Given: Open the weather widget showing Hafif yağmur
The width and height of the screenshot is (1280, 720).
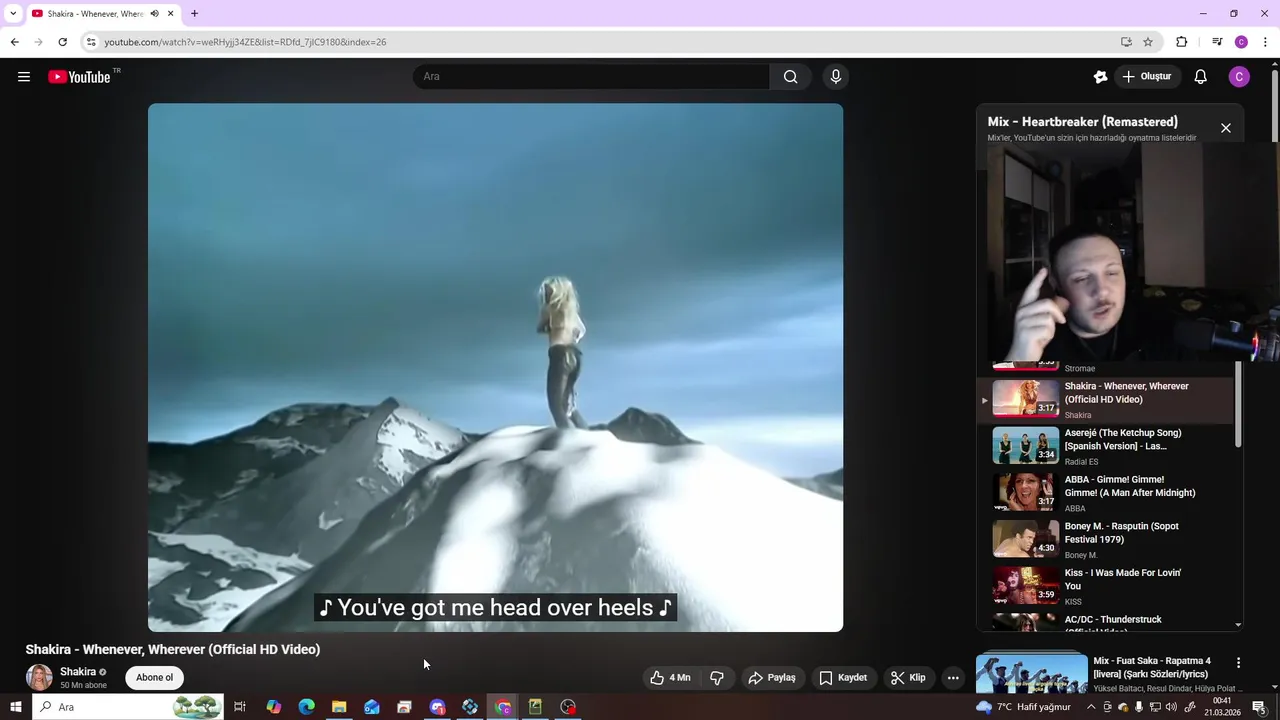Looking at the screenshot, I should coord(1023,707).
